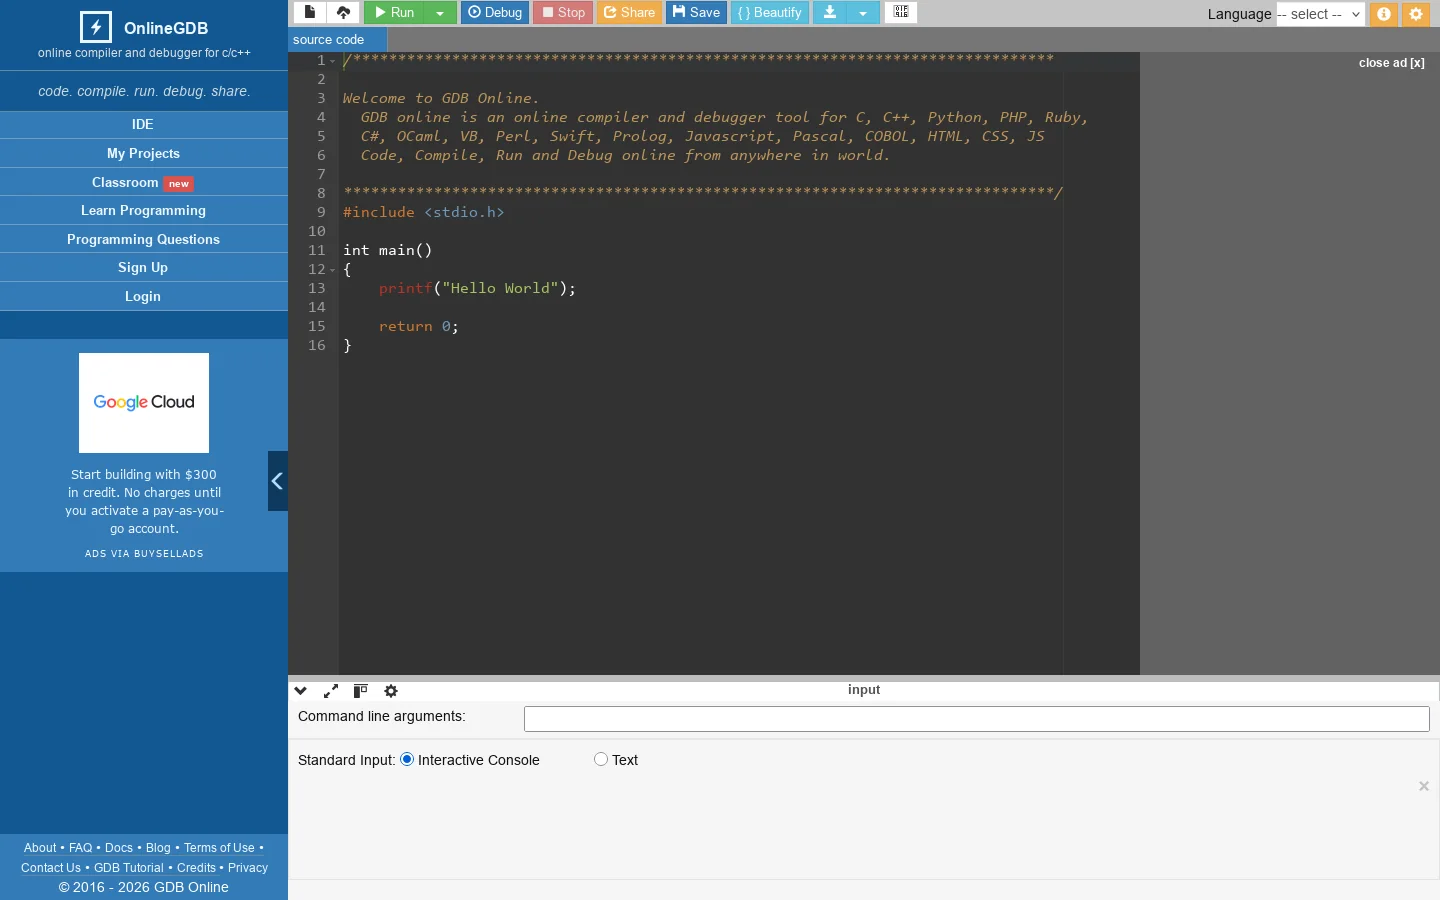The height and width of the screenshot is (900, 1440).
Task: Click Login in the sidebar
Action: point(143,296)
